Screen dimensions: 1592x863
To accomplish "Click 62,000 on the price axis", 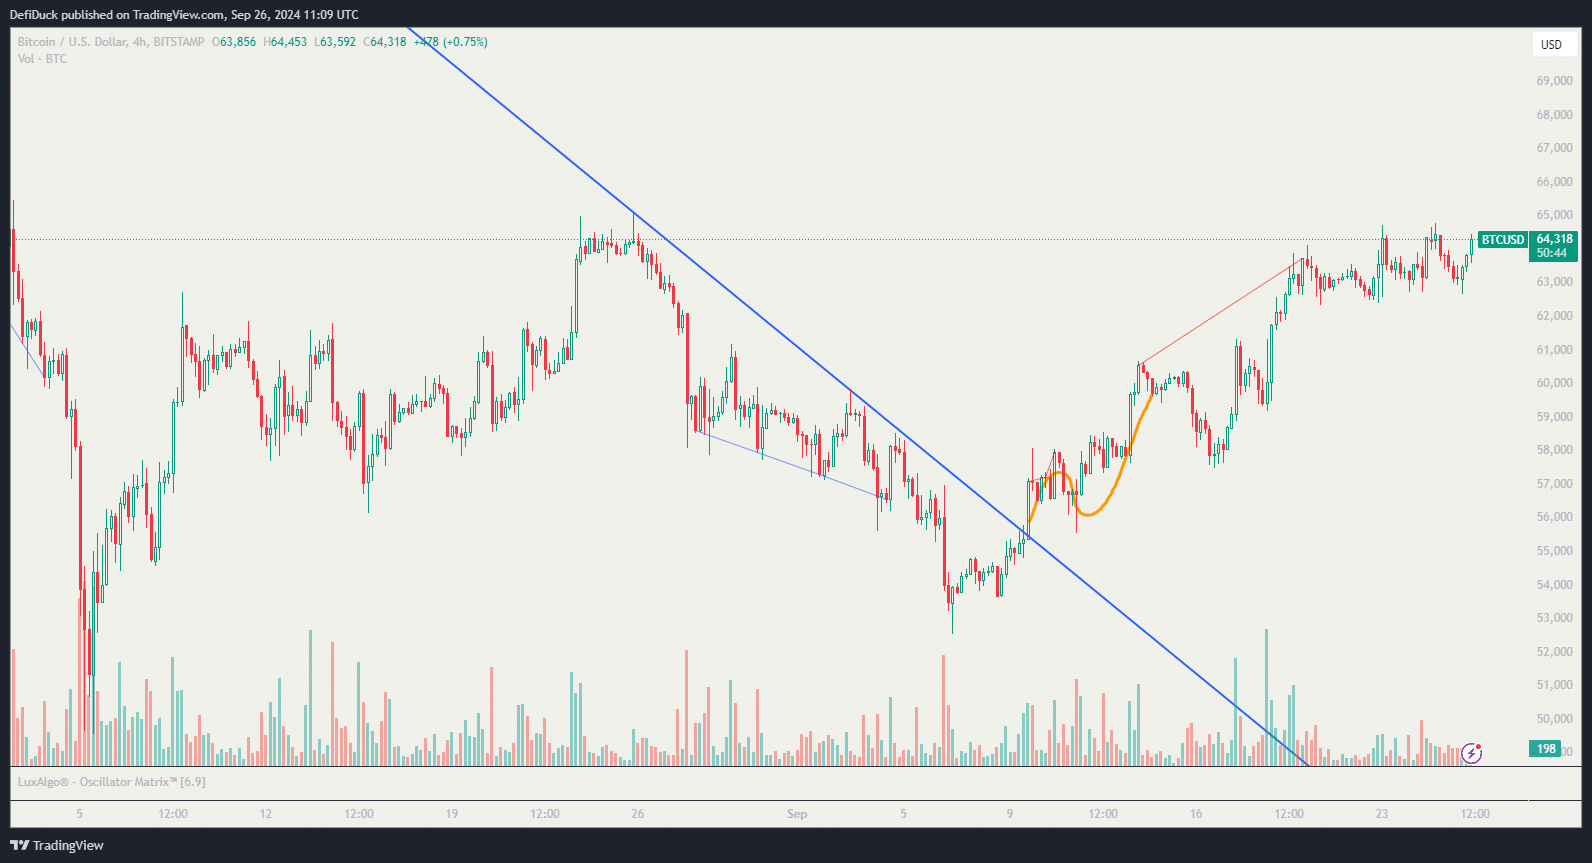I will click(1554, 316).
